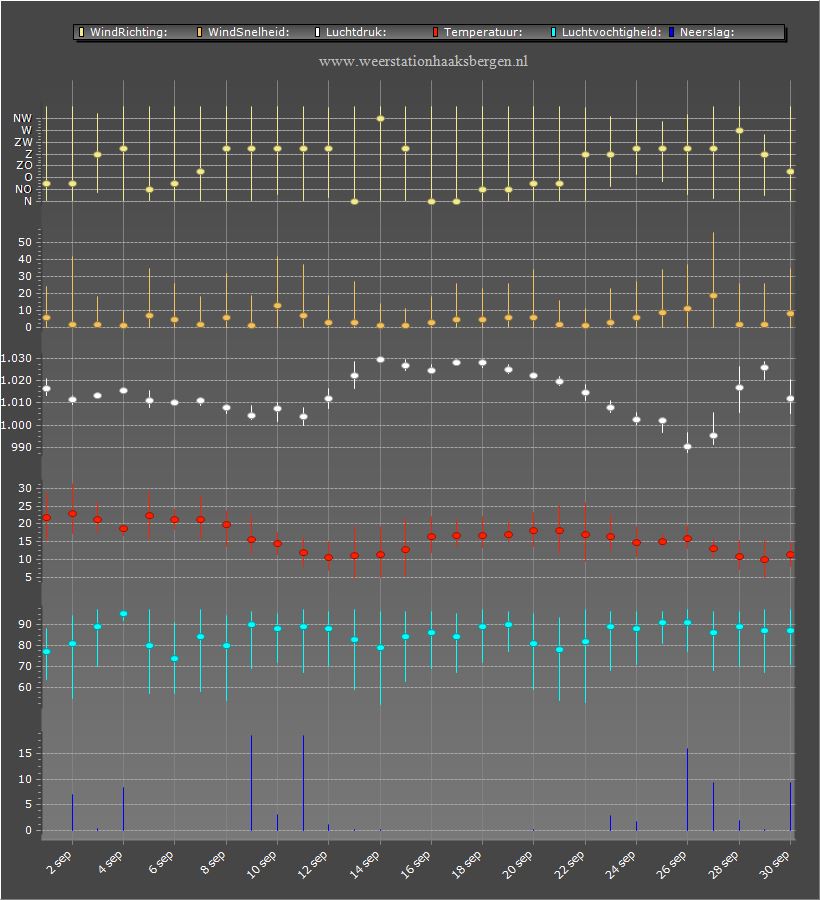Click the WindSnelheid: legend label
820x900 pixels.
pos(248,32)
